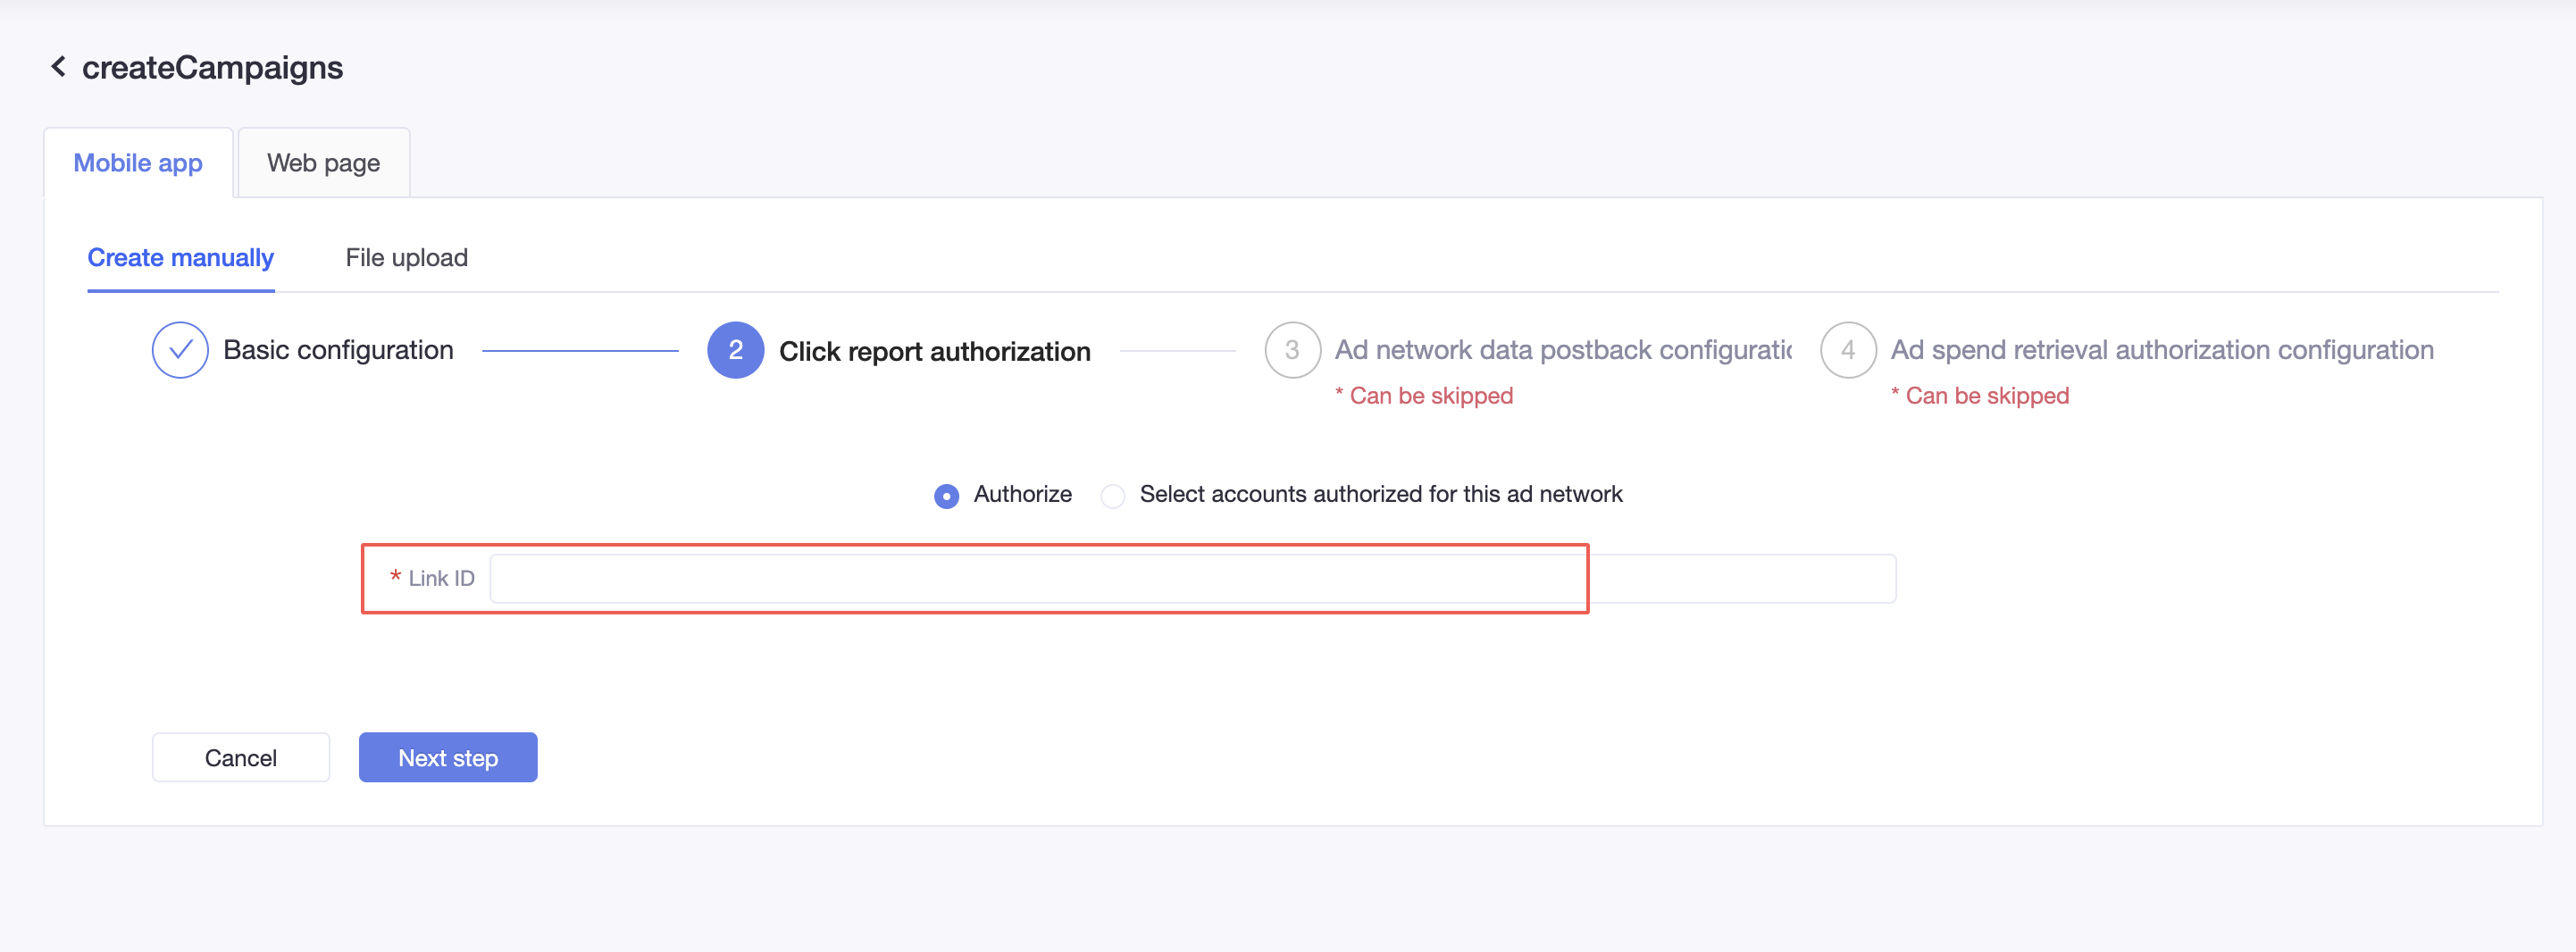Click Ad spend retrieval authorization configuration label

tap(2162, 350)
